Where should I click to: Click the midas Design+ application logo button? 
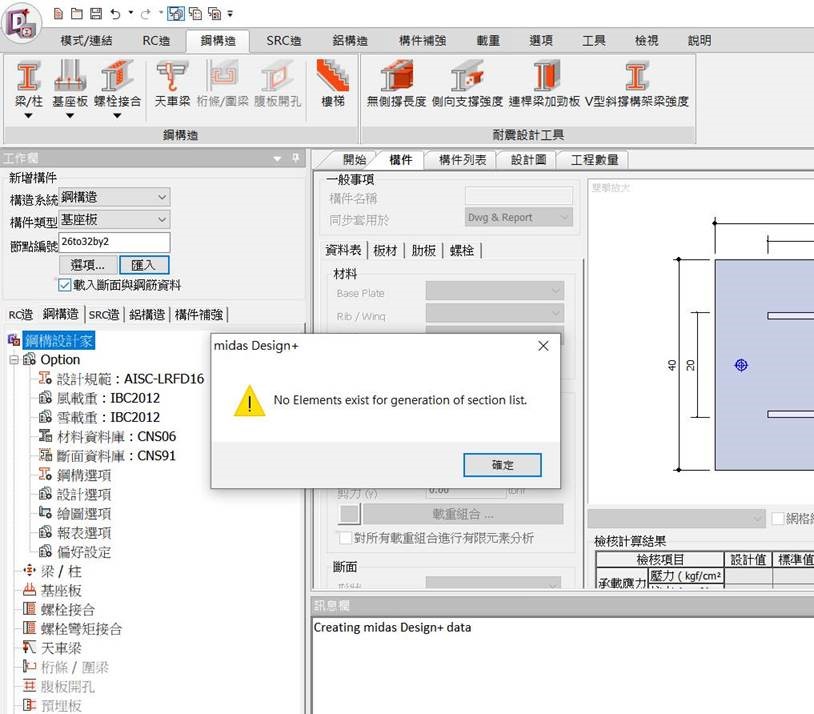pyautogui.click(x=21, y=24)
